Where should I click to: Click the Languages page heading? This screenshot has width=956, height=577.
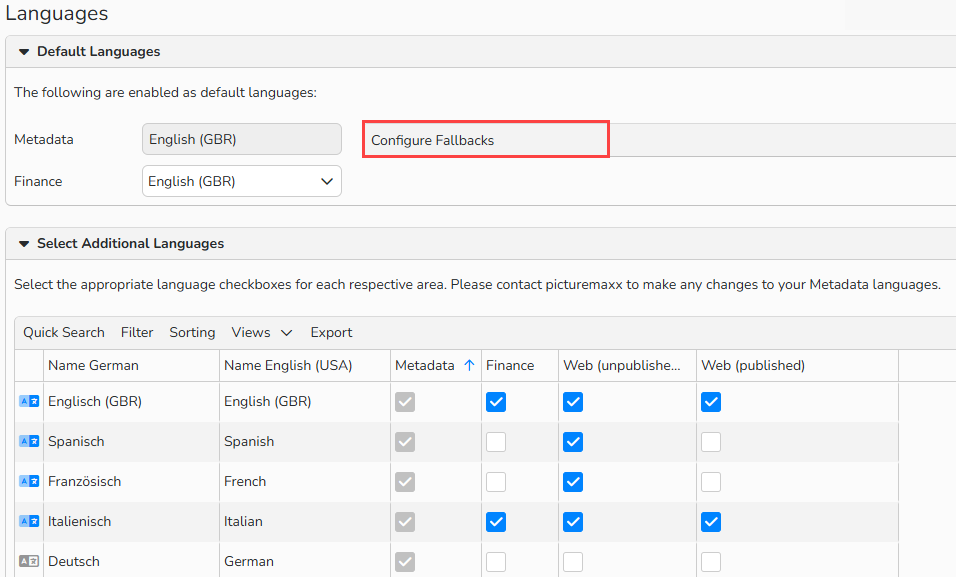click(57, 13)
